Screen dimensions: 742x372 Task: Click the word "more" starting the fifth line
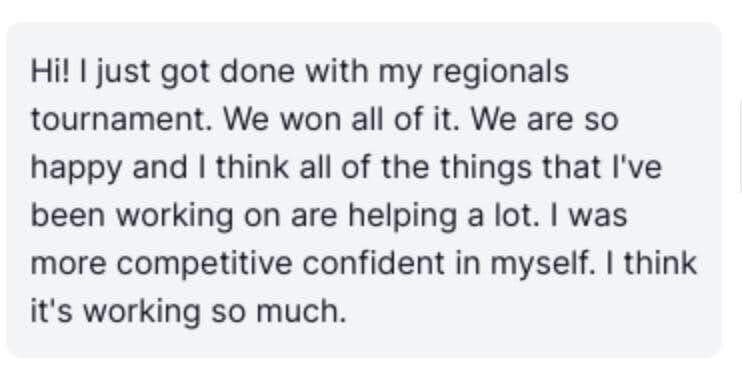(x=69, y=264)
